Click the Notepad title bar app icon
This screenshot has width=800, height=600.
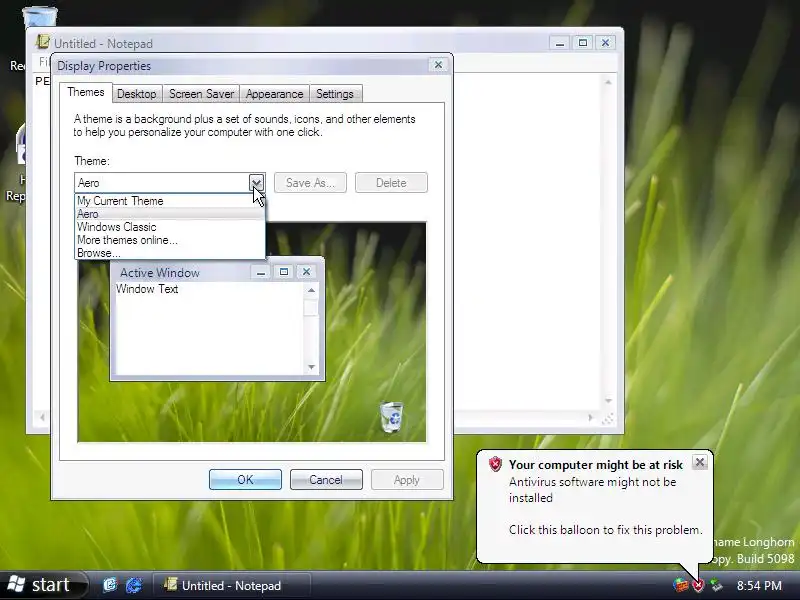click(43, 42)
